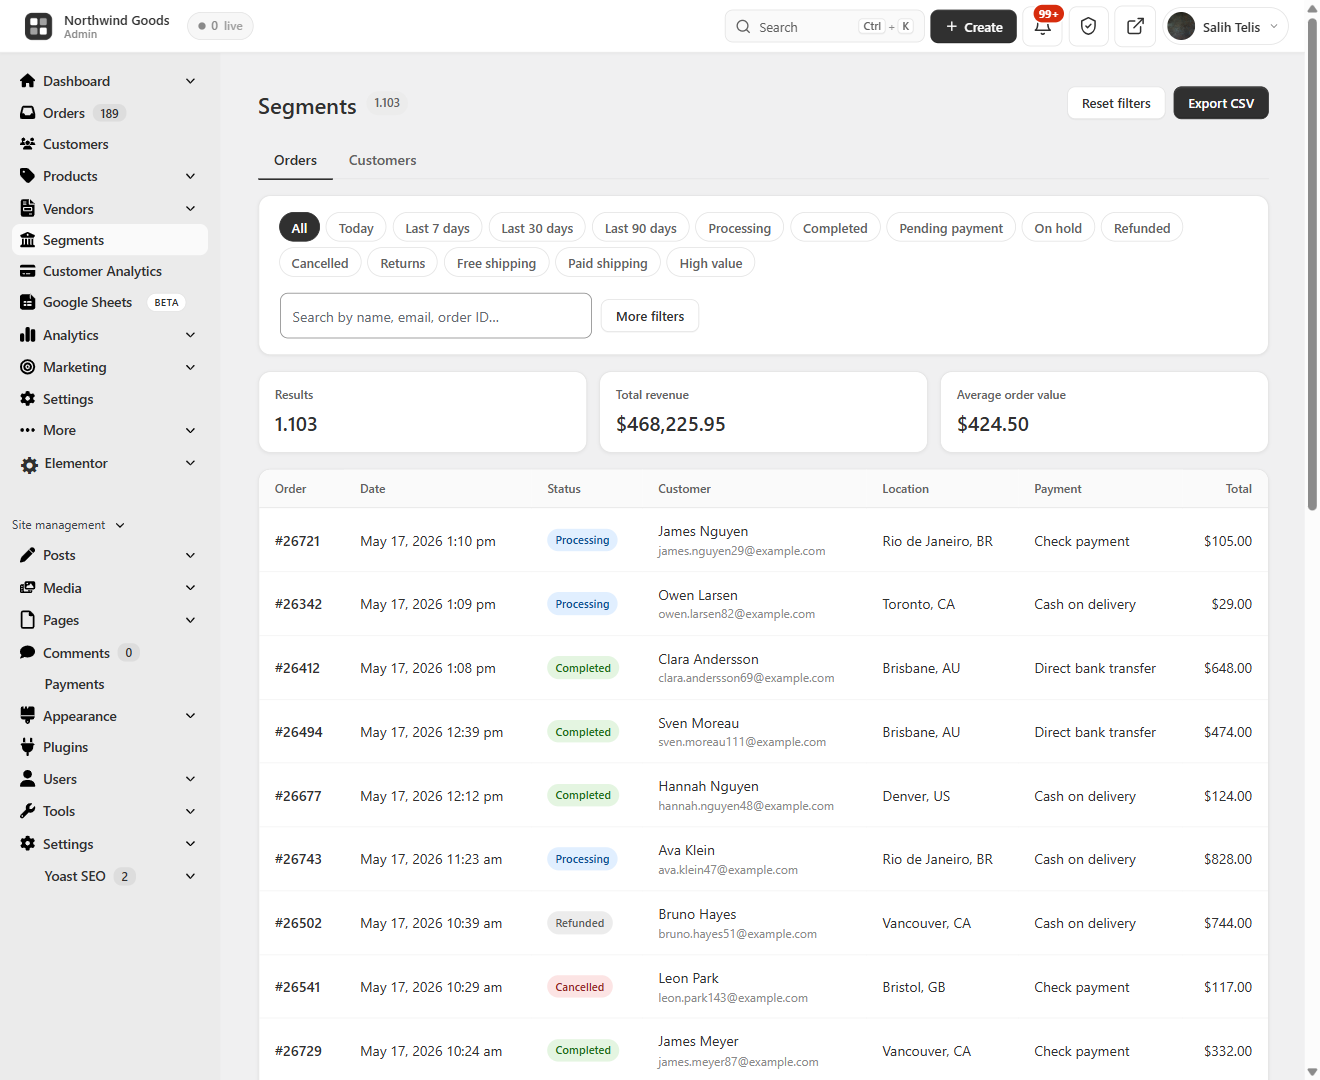This screenshot has width=1320, height=1080.
Task: Click the order search input field
Action: tap(436, 316)
